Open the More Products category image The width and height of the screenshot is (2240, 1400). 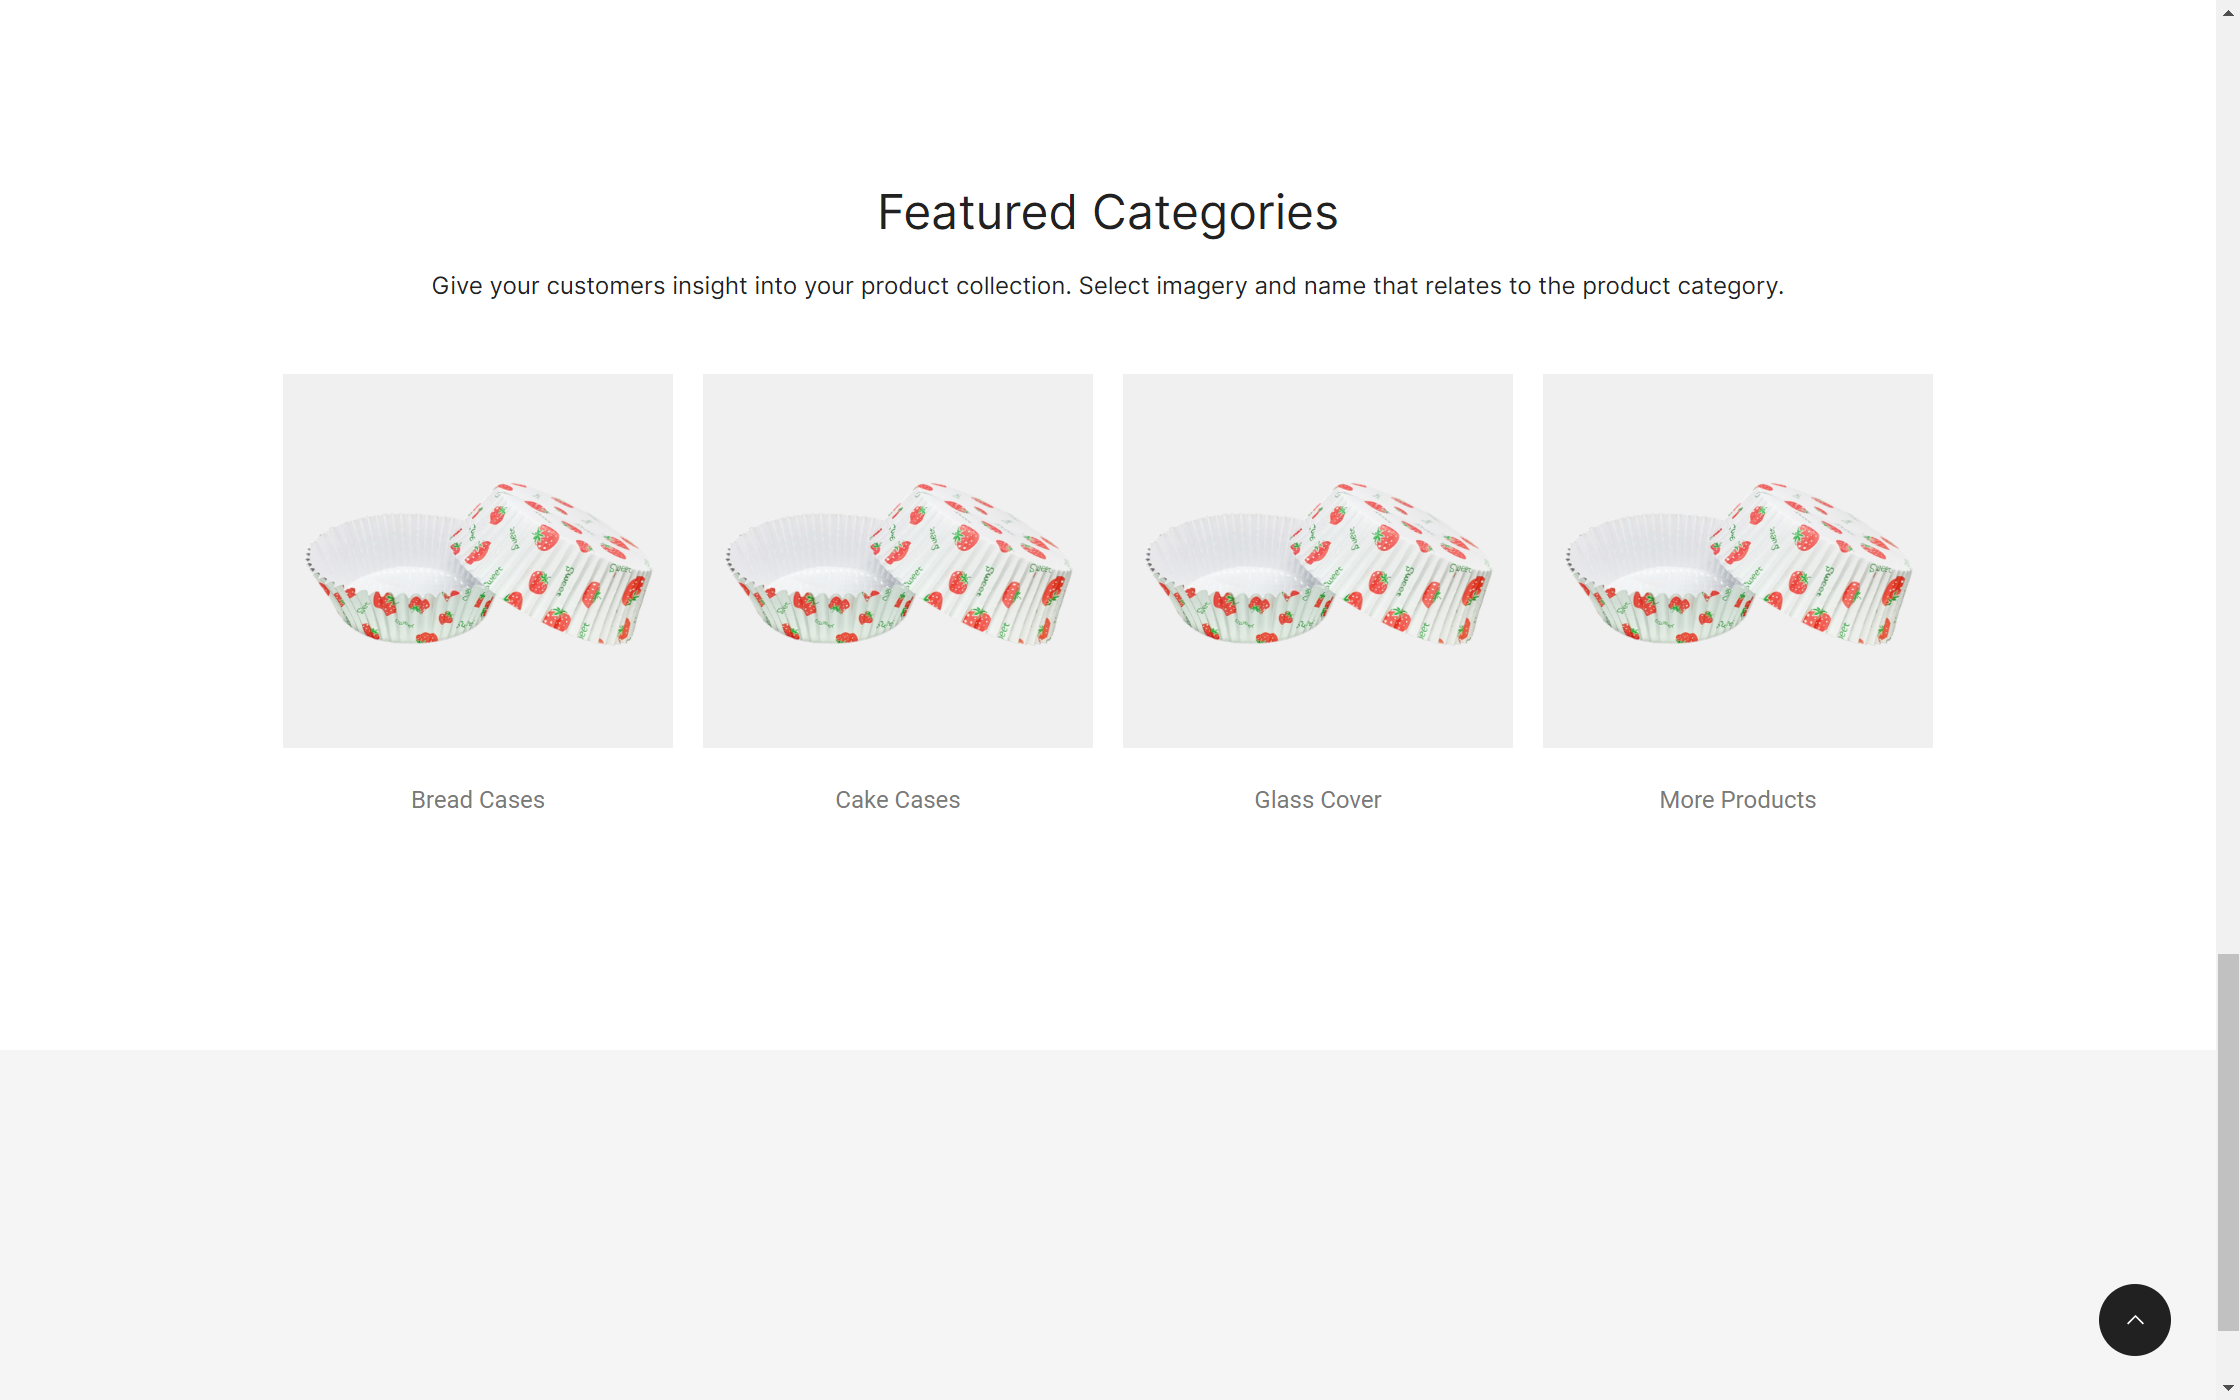point(1738,560)
